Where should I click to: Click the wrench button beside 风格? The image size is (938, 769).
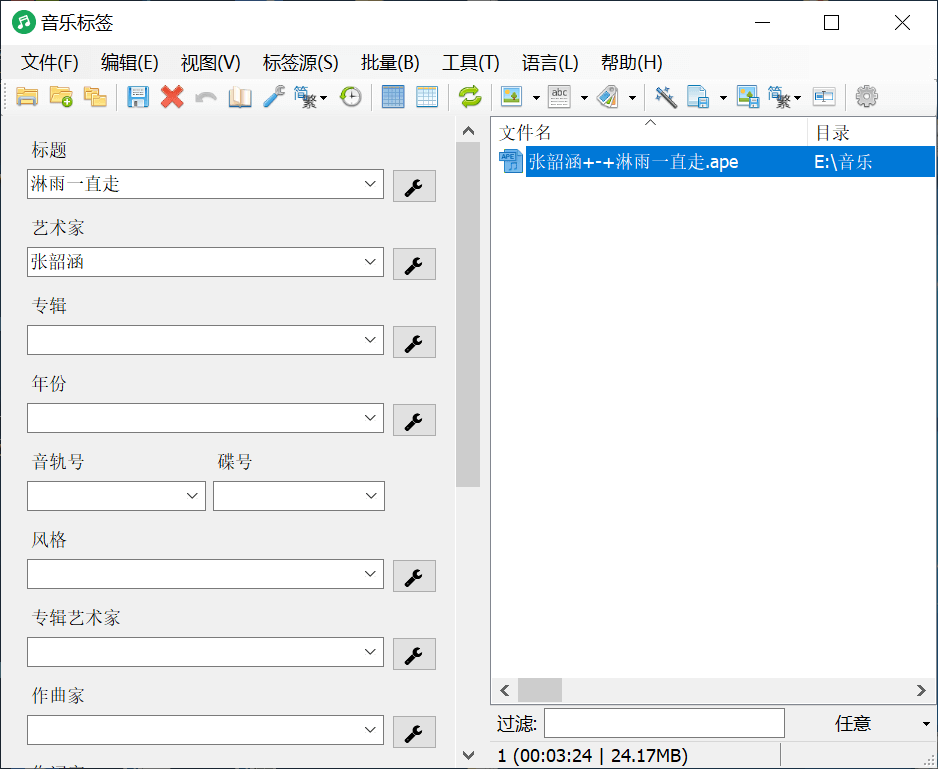(413, 575)
